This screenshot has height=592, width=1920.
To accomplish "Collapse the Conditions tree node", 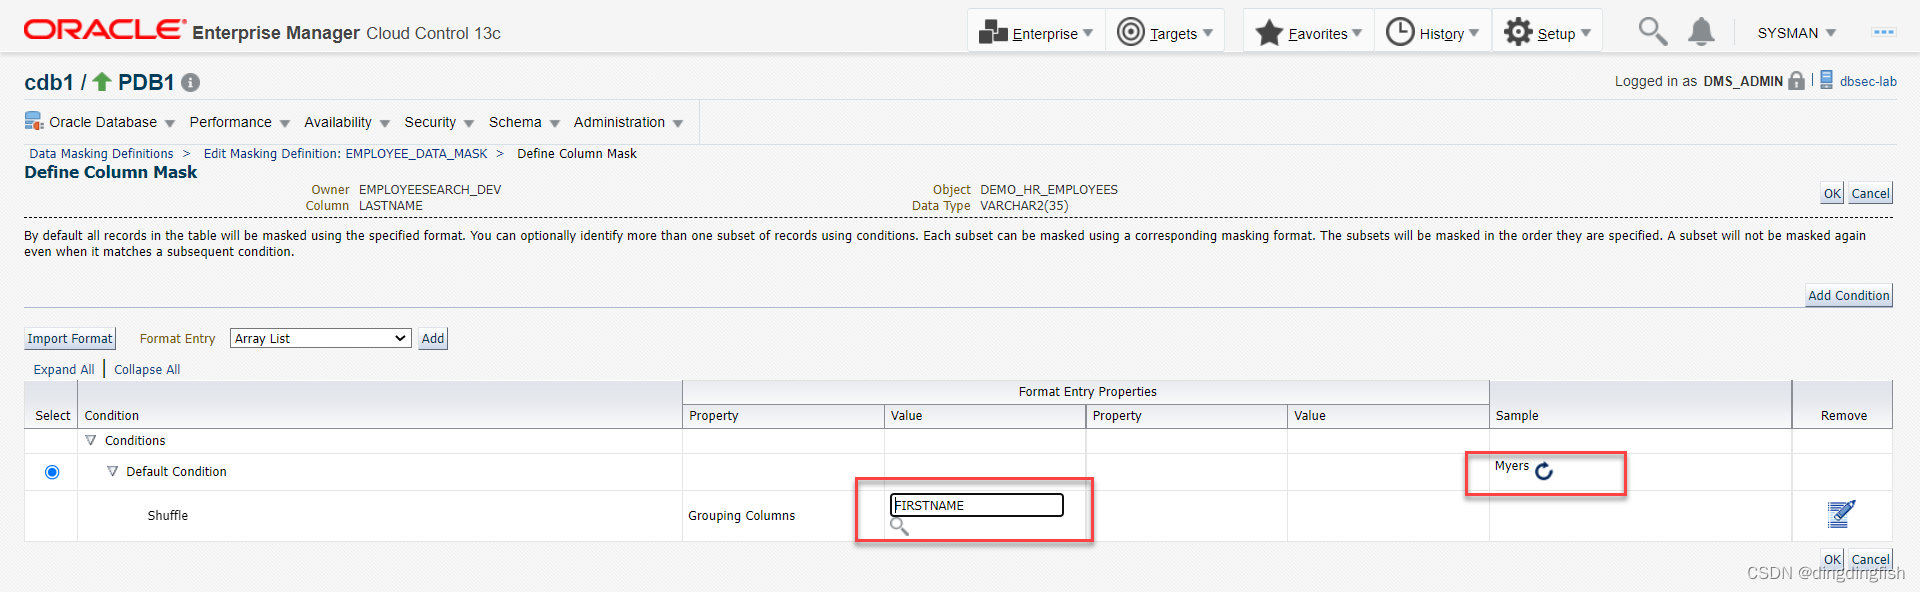I will [x=91, y=440].
